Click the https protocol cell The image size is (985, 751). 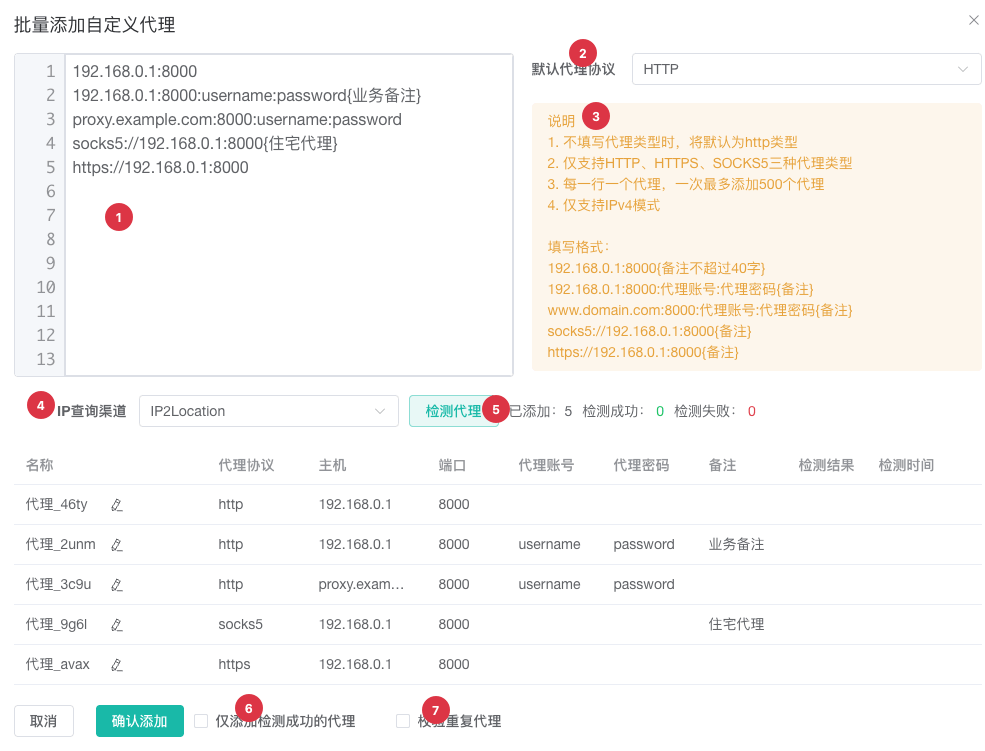pos(234,664)
